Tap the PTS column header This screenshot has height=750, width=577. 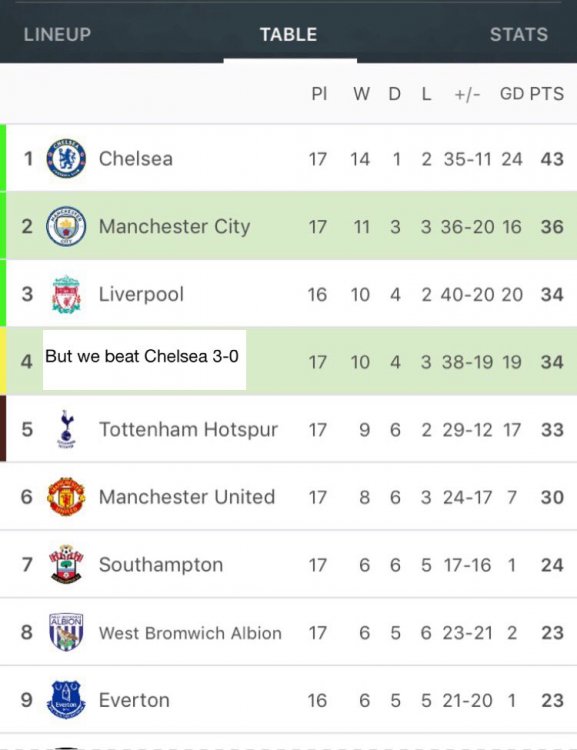click(x=547, y=94)
